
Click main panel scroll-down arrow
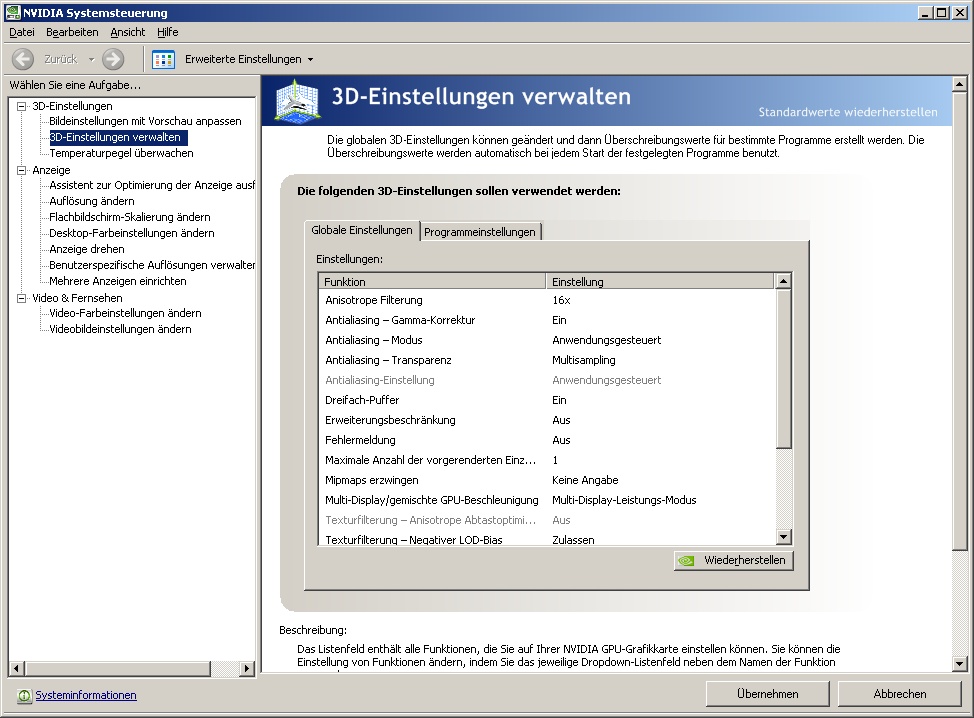959,663
